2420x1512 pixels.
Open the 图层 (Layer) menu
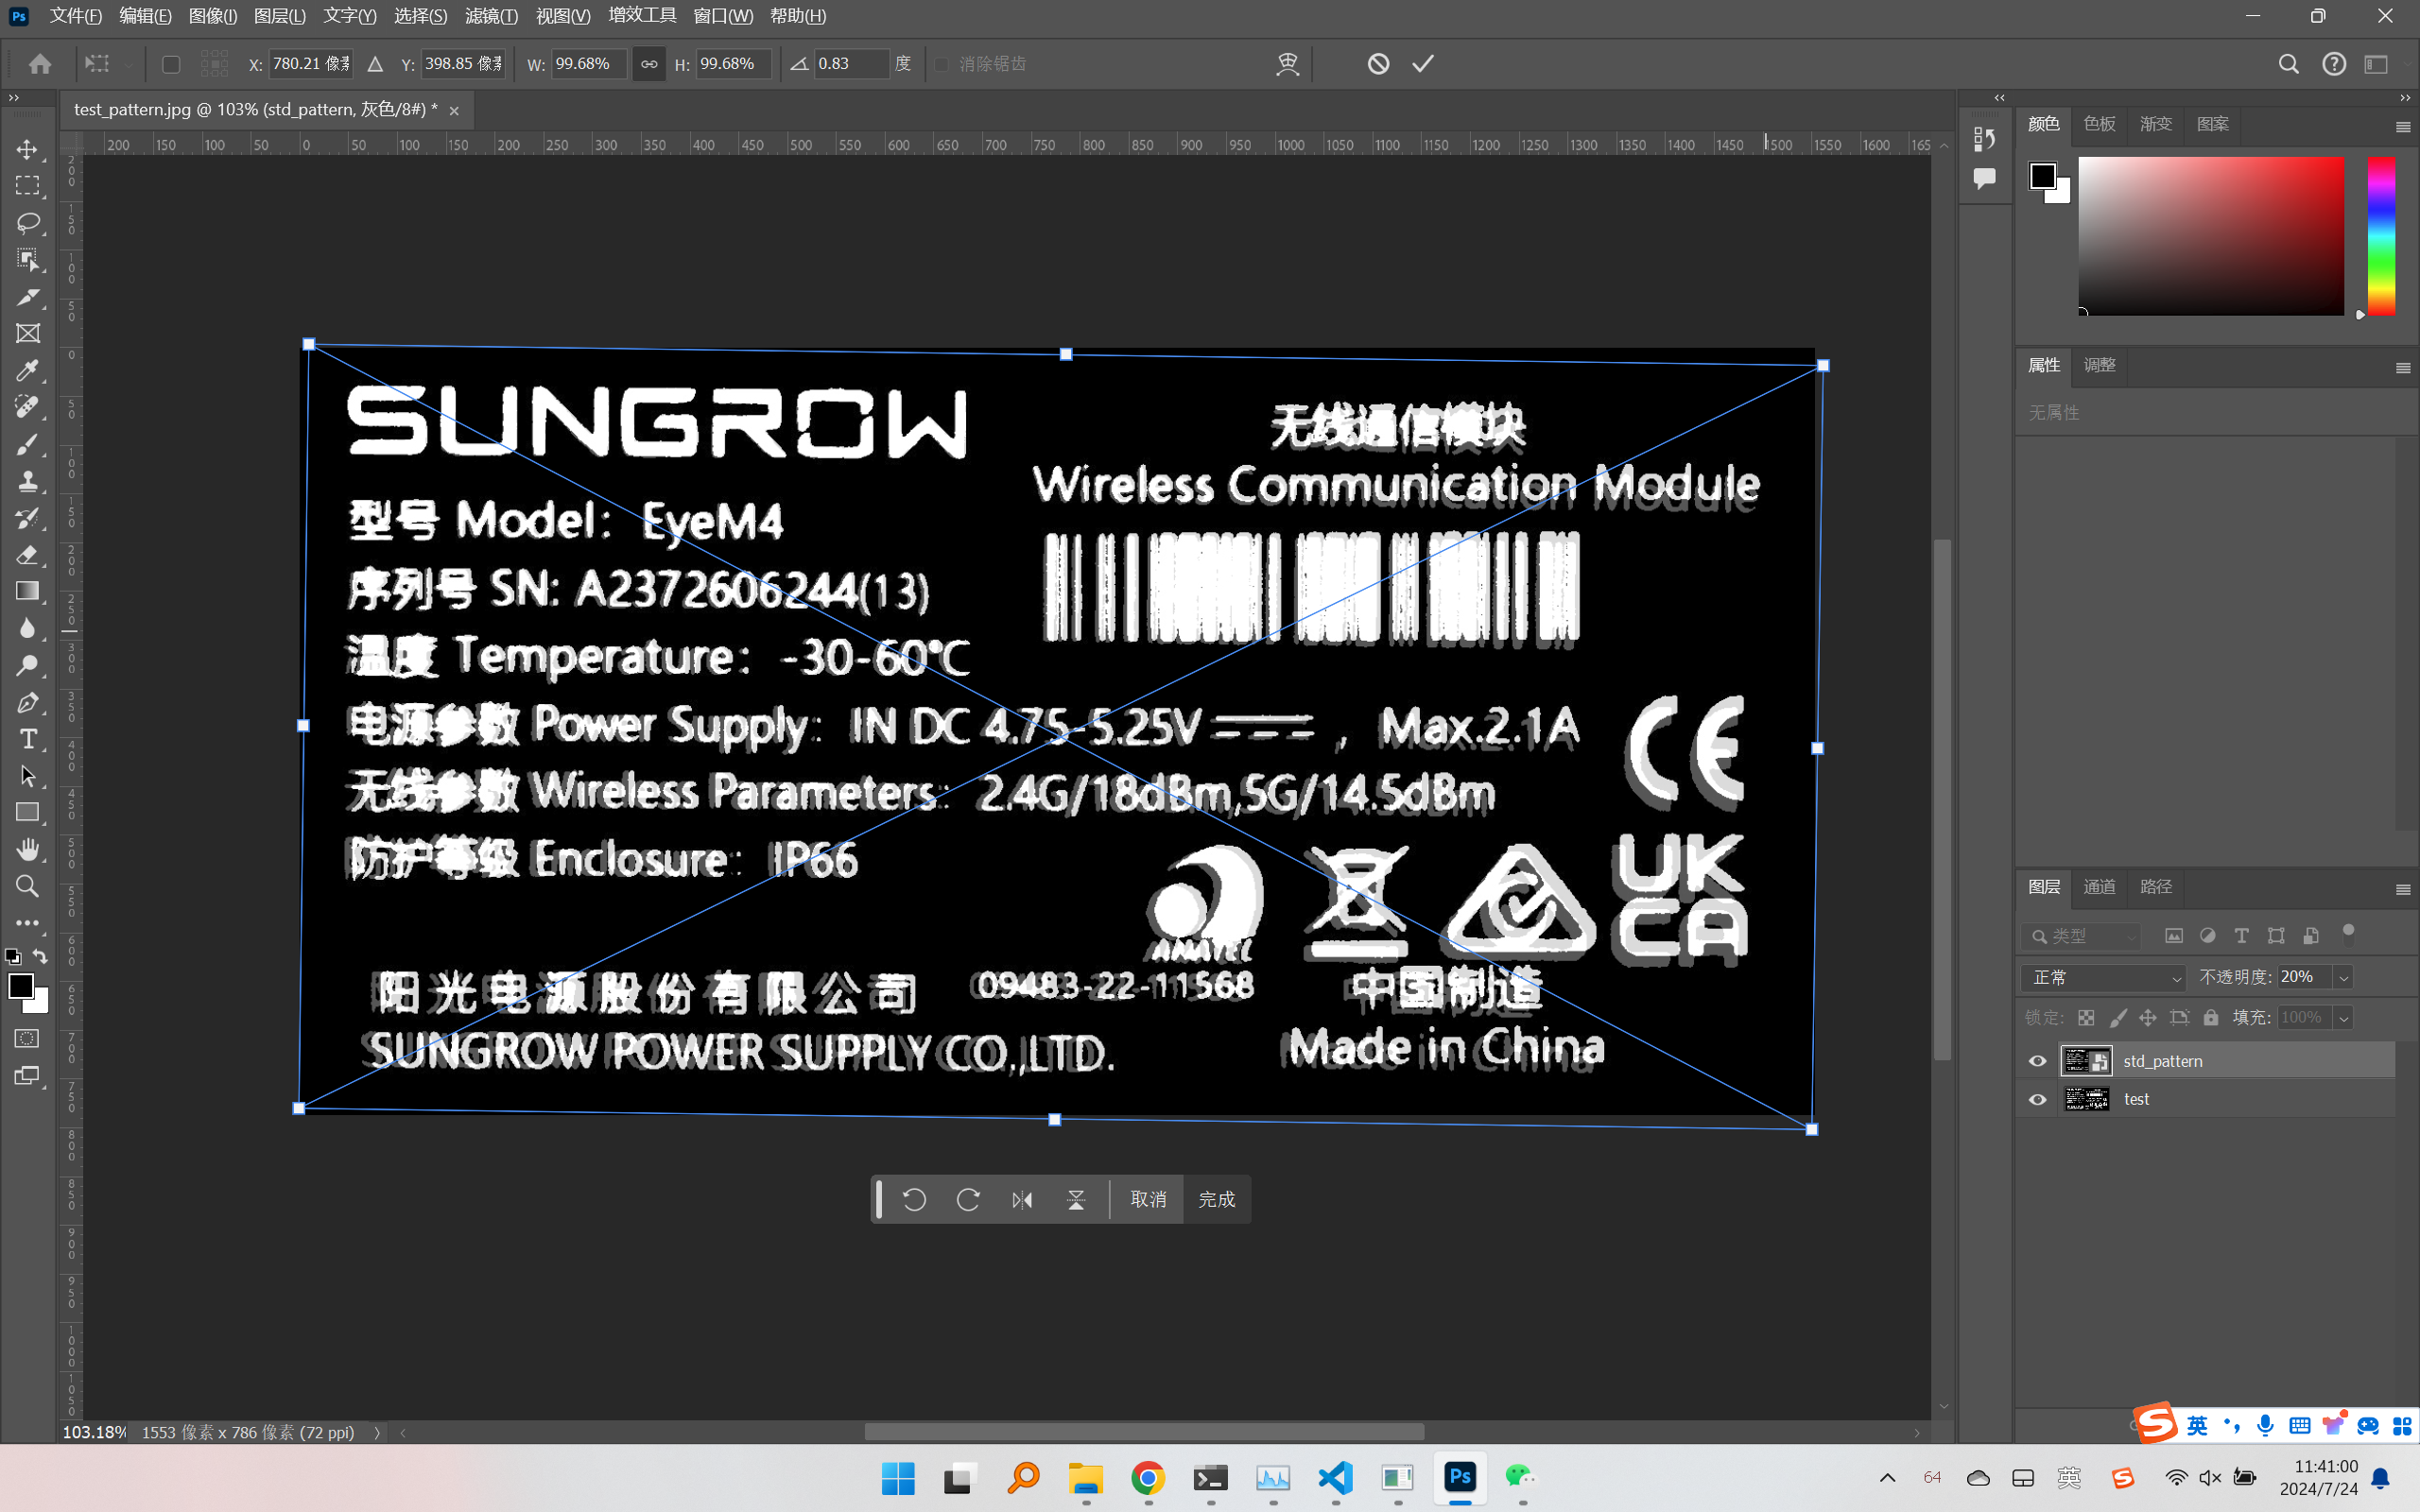tap(280, 16)
